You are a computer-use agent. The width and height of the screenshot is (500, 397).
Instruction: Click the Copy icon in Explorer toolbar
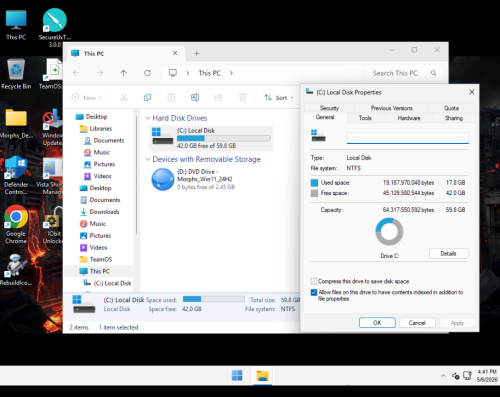(147, 97)
